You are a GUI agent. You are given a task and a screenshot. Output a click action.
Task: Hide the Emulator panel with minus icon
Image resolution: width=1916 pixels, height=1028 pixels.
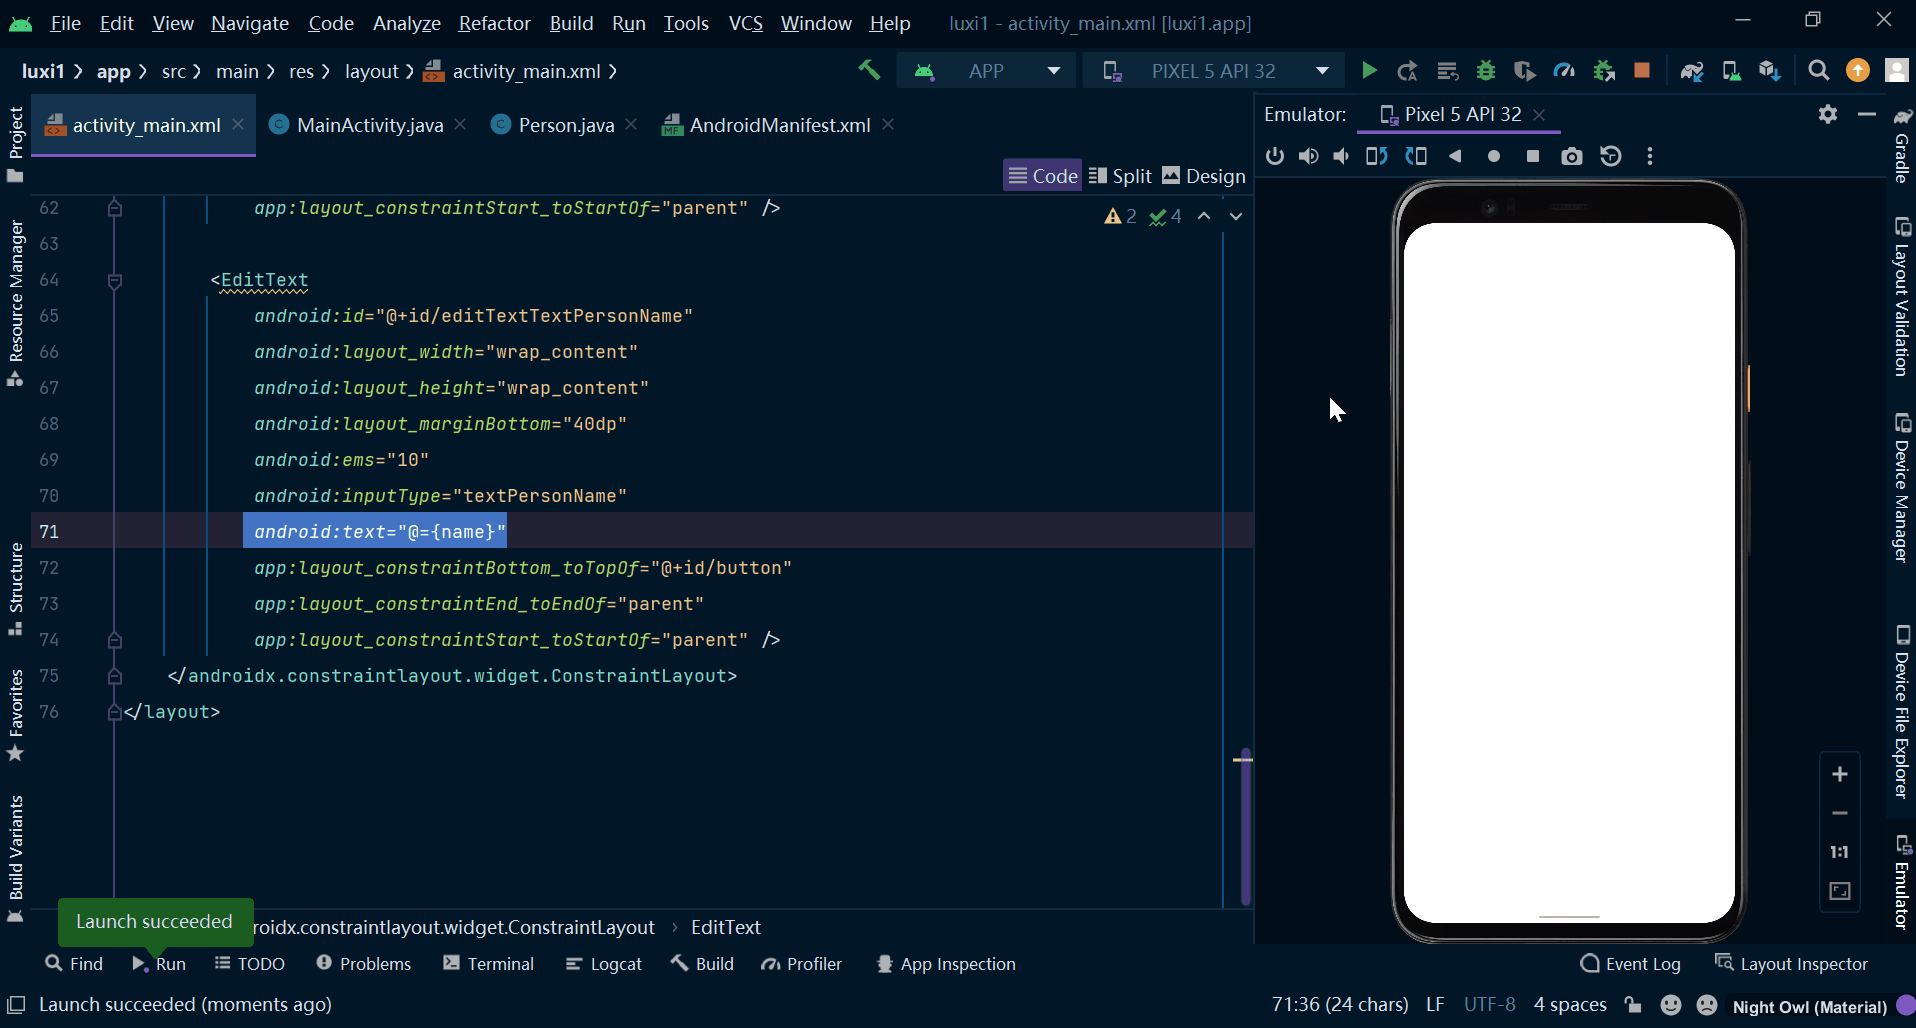pos(1867,114)
